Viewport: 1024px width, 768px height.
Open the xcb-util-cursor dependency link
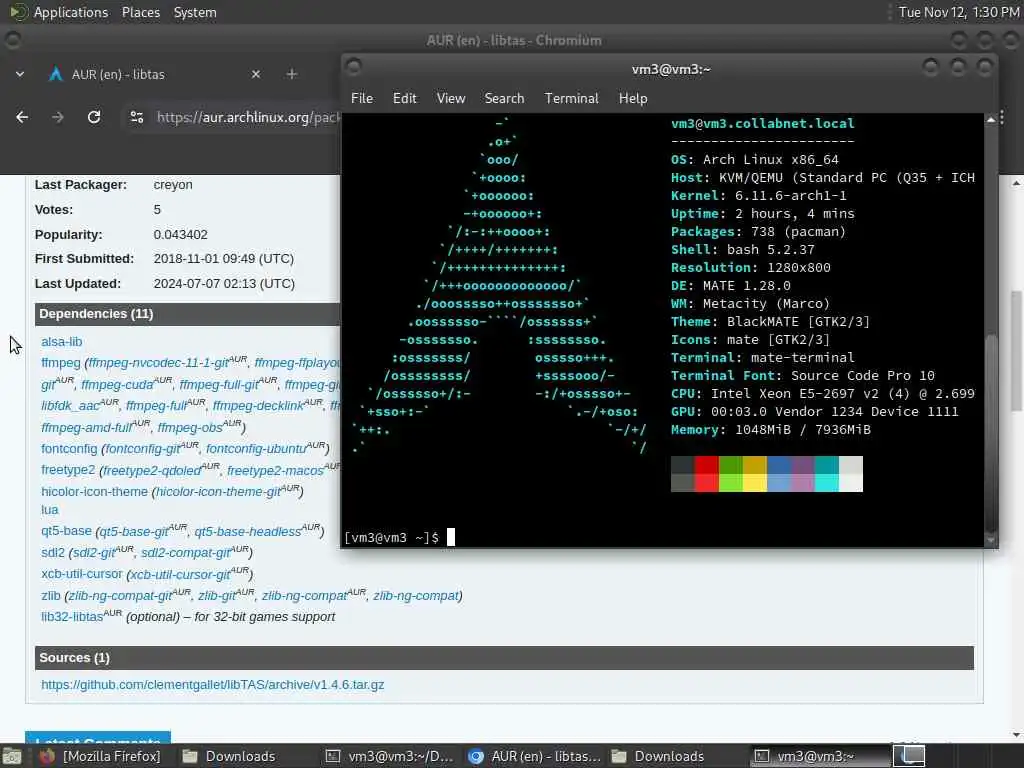pyautogui.click(x=82, y=574)
